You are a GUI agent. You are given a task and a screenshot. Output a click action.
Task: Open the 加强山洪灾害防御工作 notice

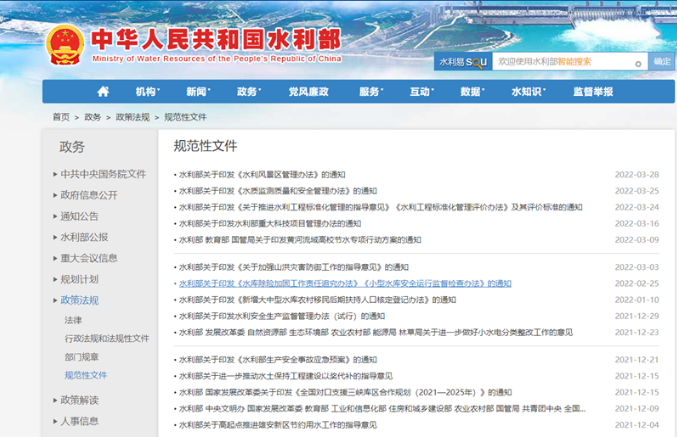[x=294, y=267]
